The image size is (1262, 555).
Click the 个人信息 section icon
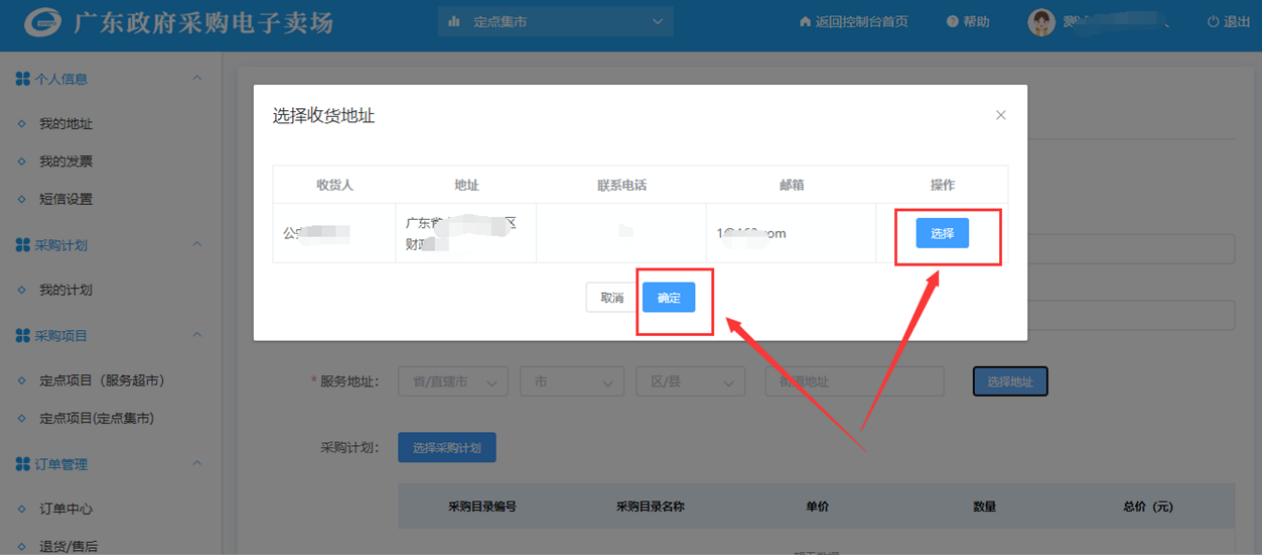[x=22, y=79]
